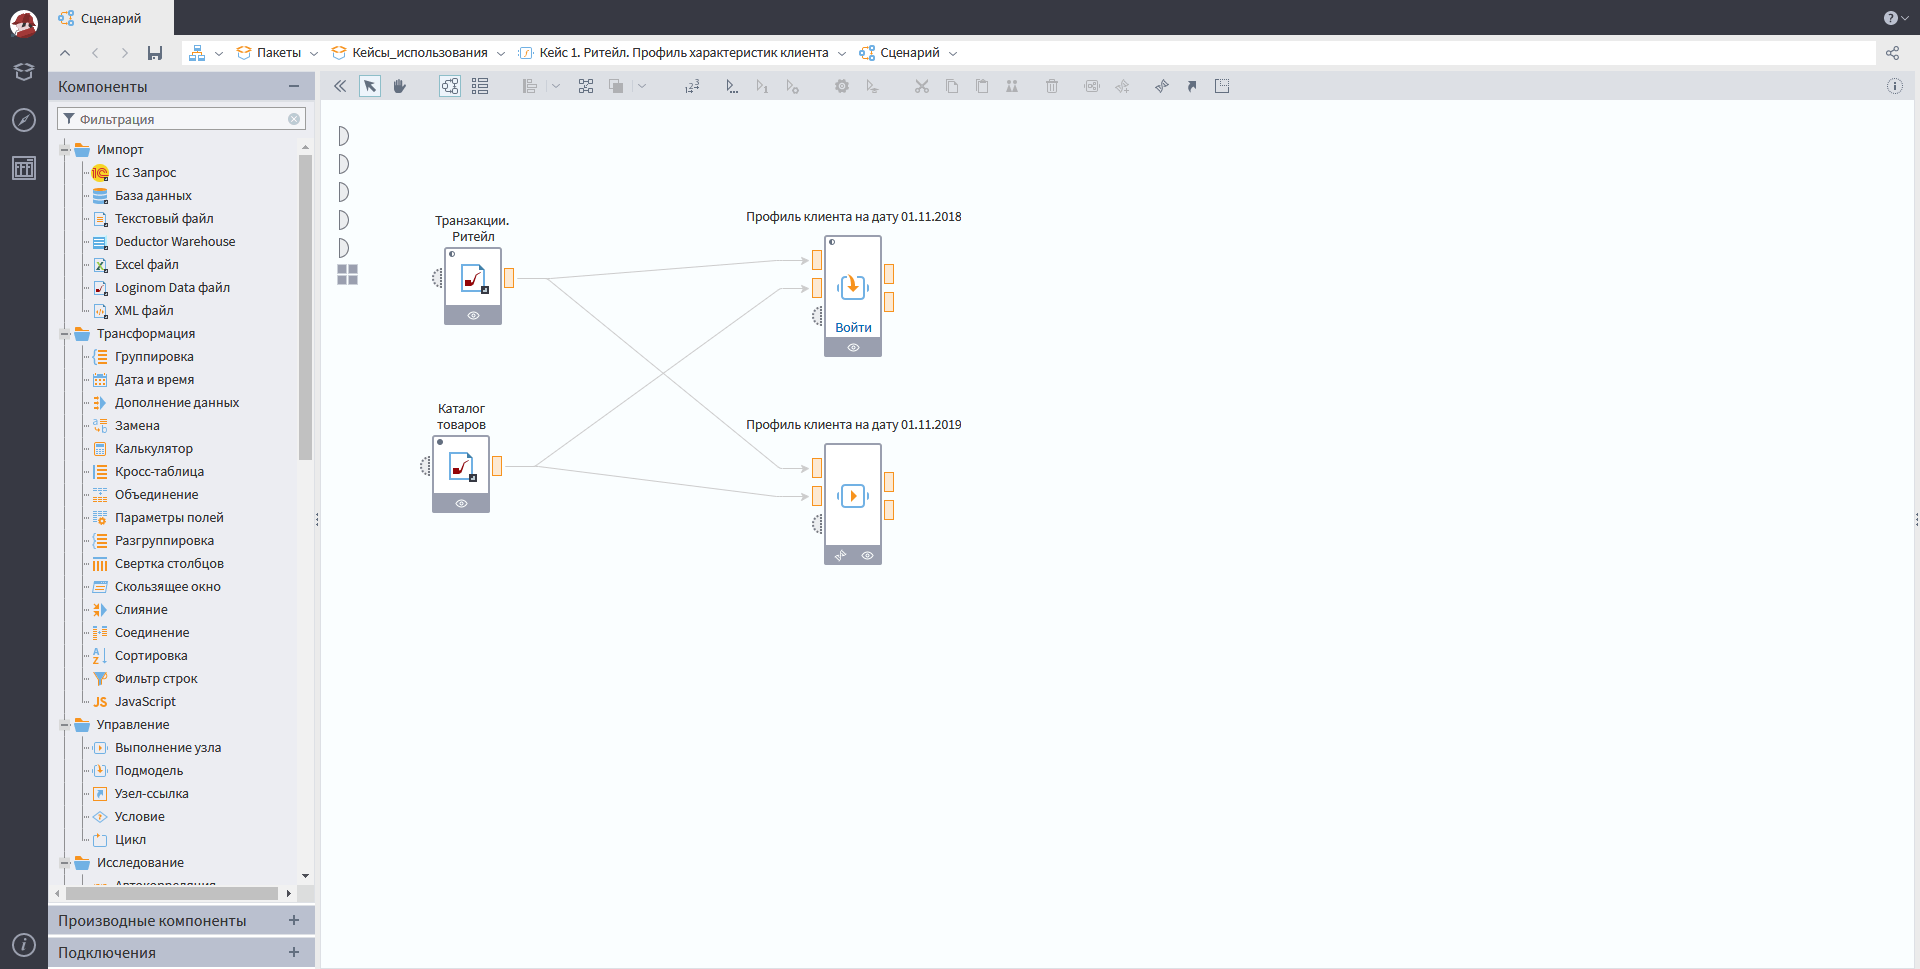Select the Кросс-таблица component
Image resolution: width=1920 pixels, height=969 pixels.
pyautogui.click(x=147, y=472)
